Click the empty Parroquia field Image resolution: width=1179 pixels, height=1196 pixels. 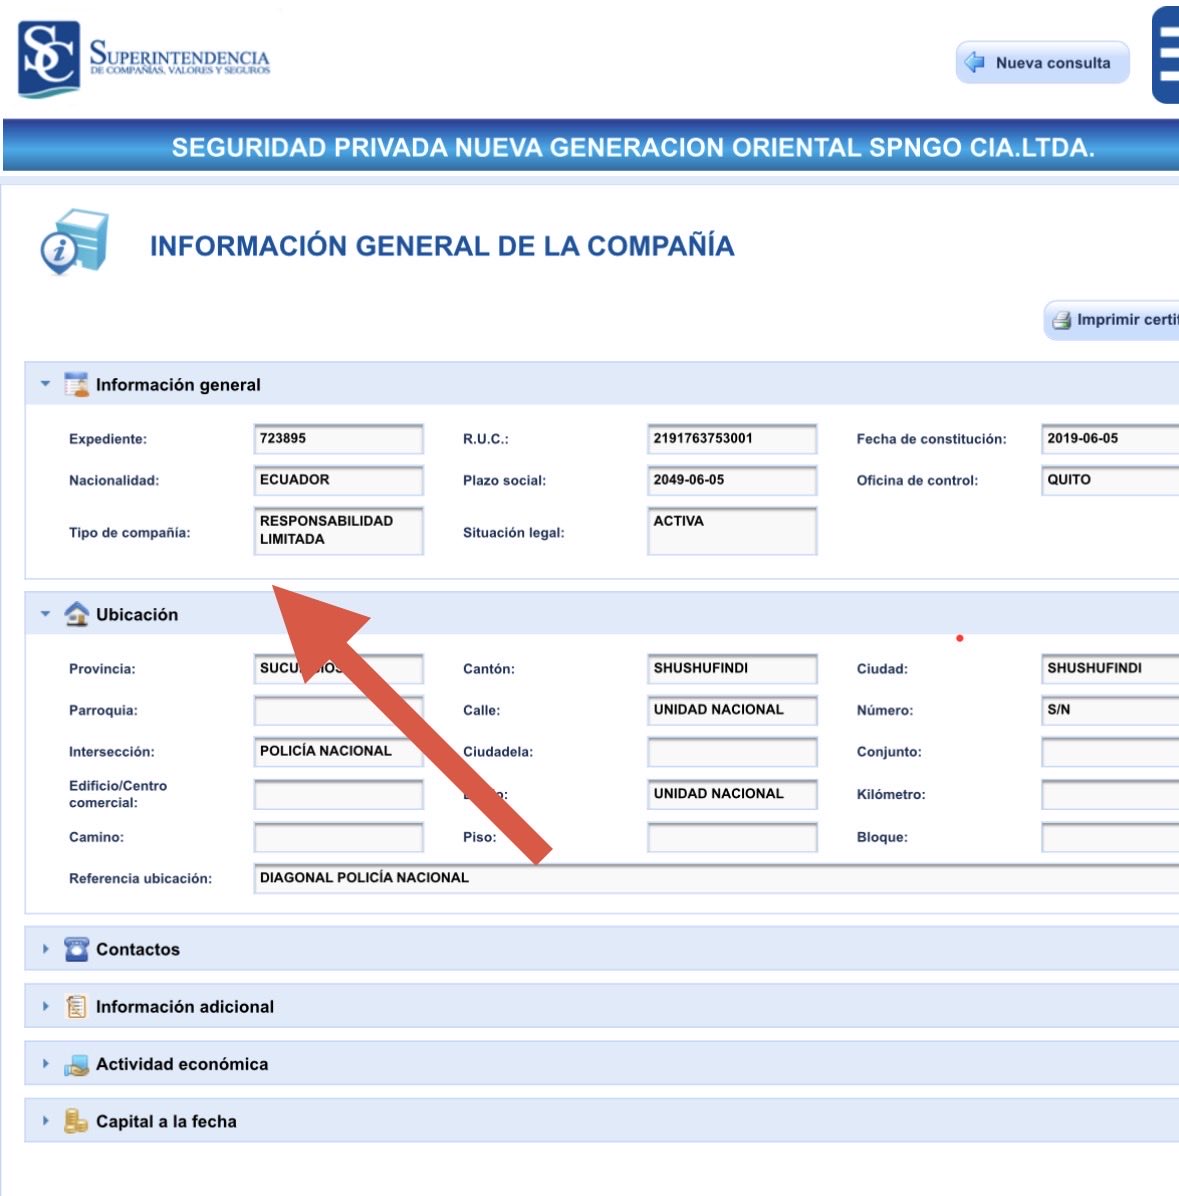click(x=339, y=709)
